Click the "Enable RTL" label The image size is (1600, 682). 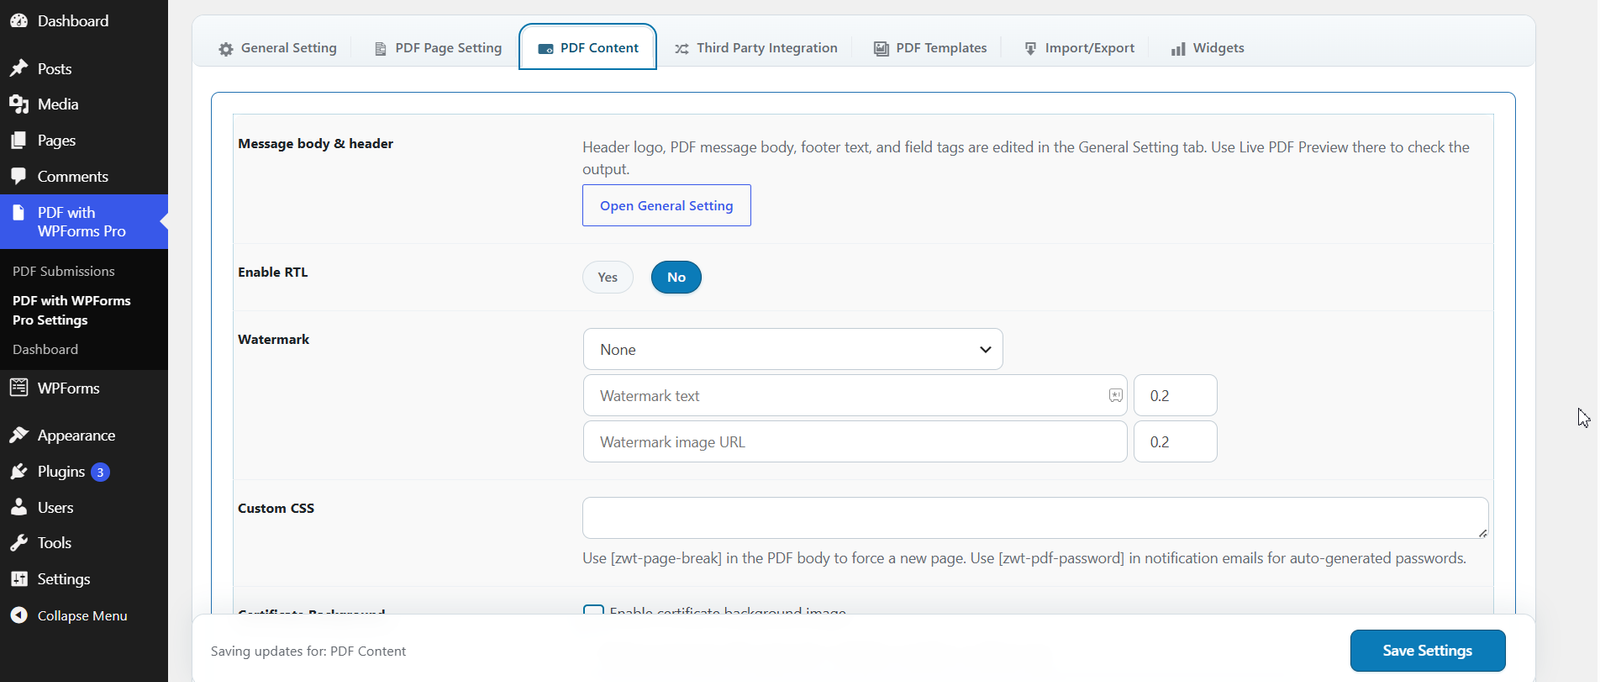click(273, 272)
